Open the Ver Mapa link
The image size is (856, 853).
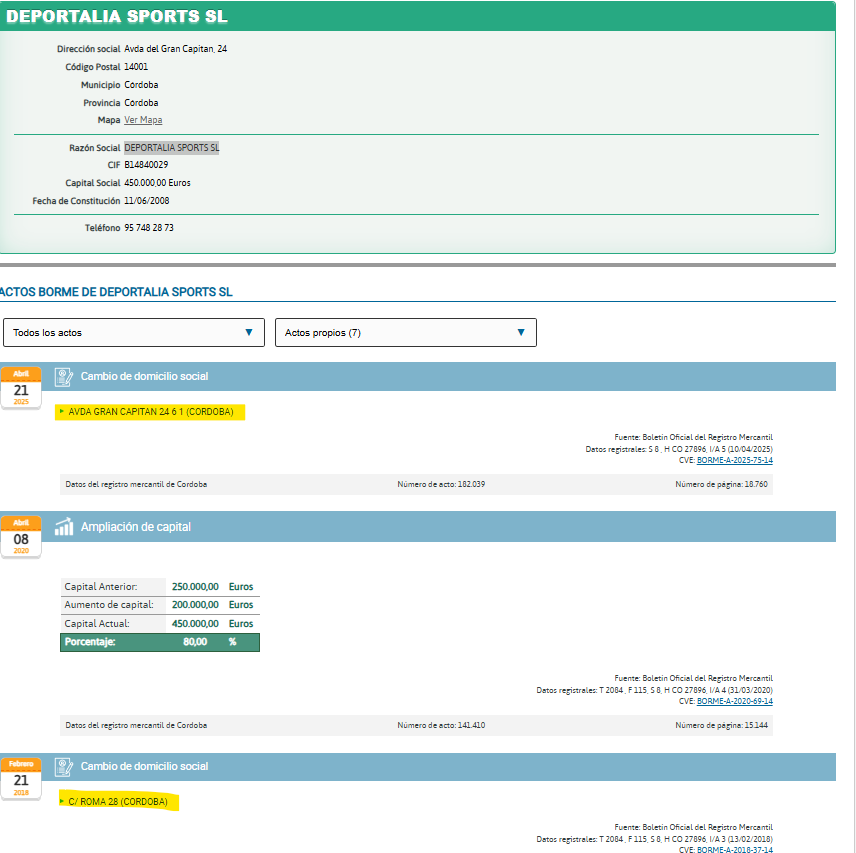[143, 120]
